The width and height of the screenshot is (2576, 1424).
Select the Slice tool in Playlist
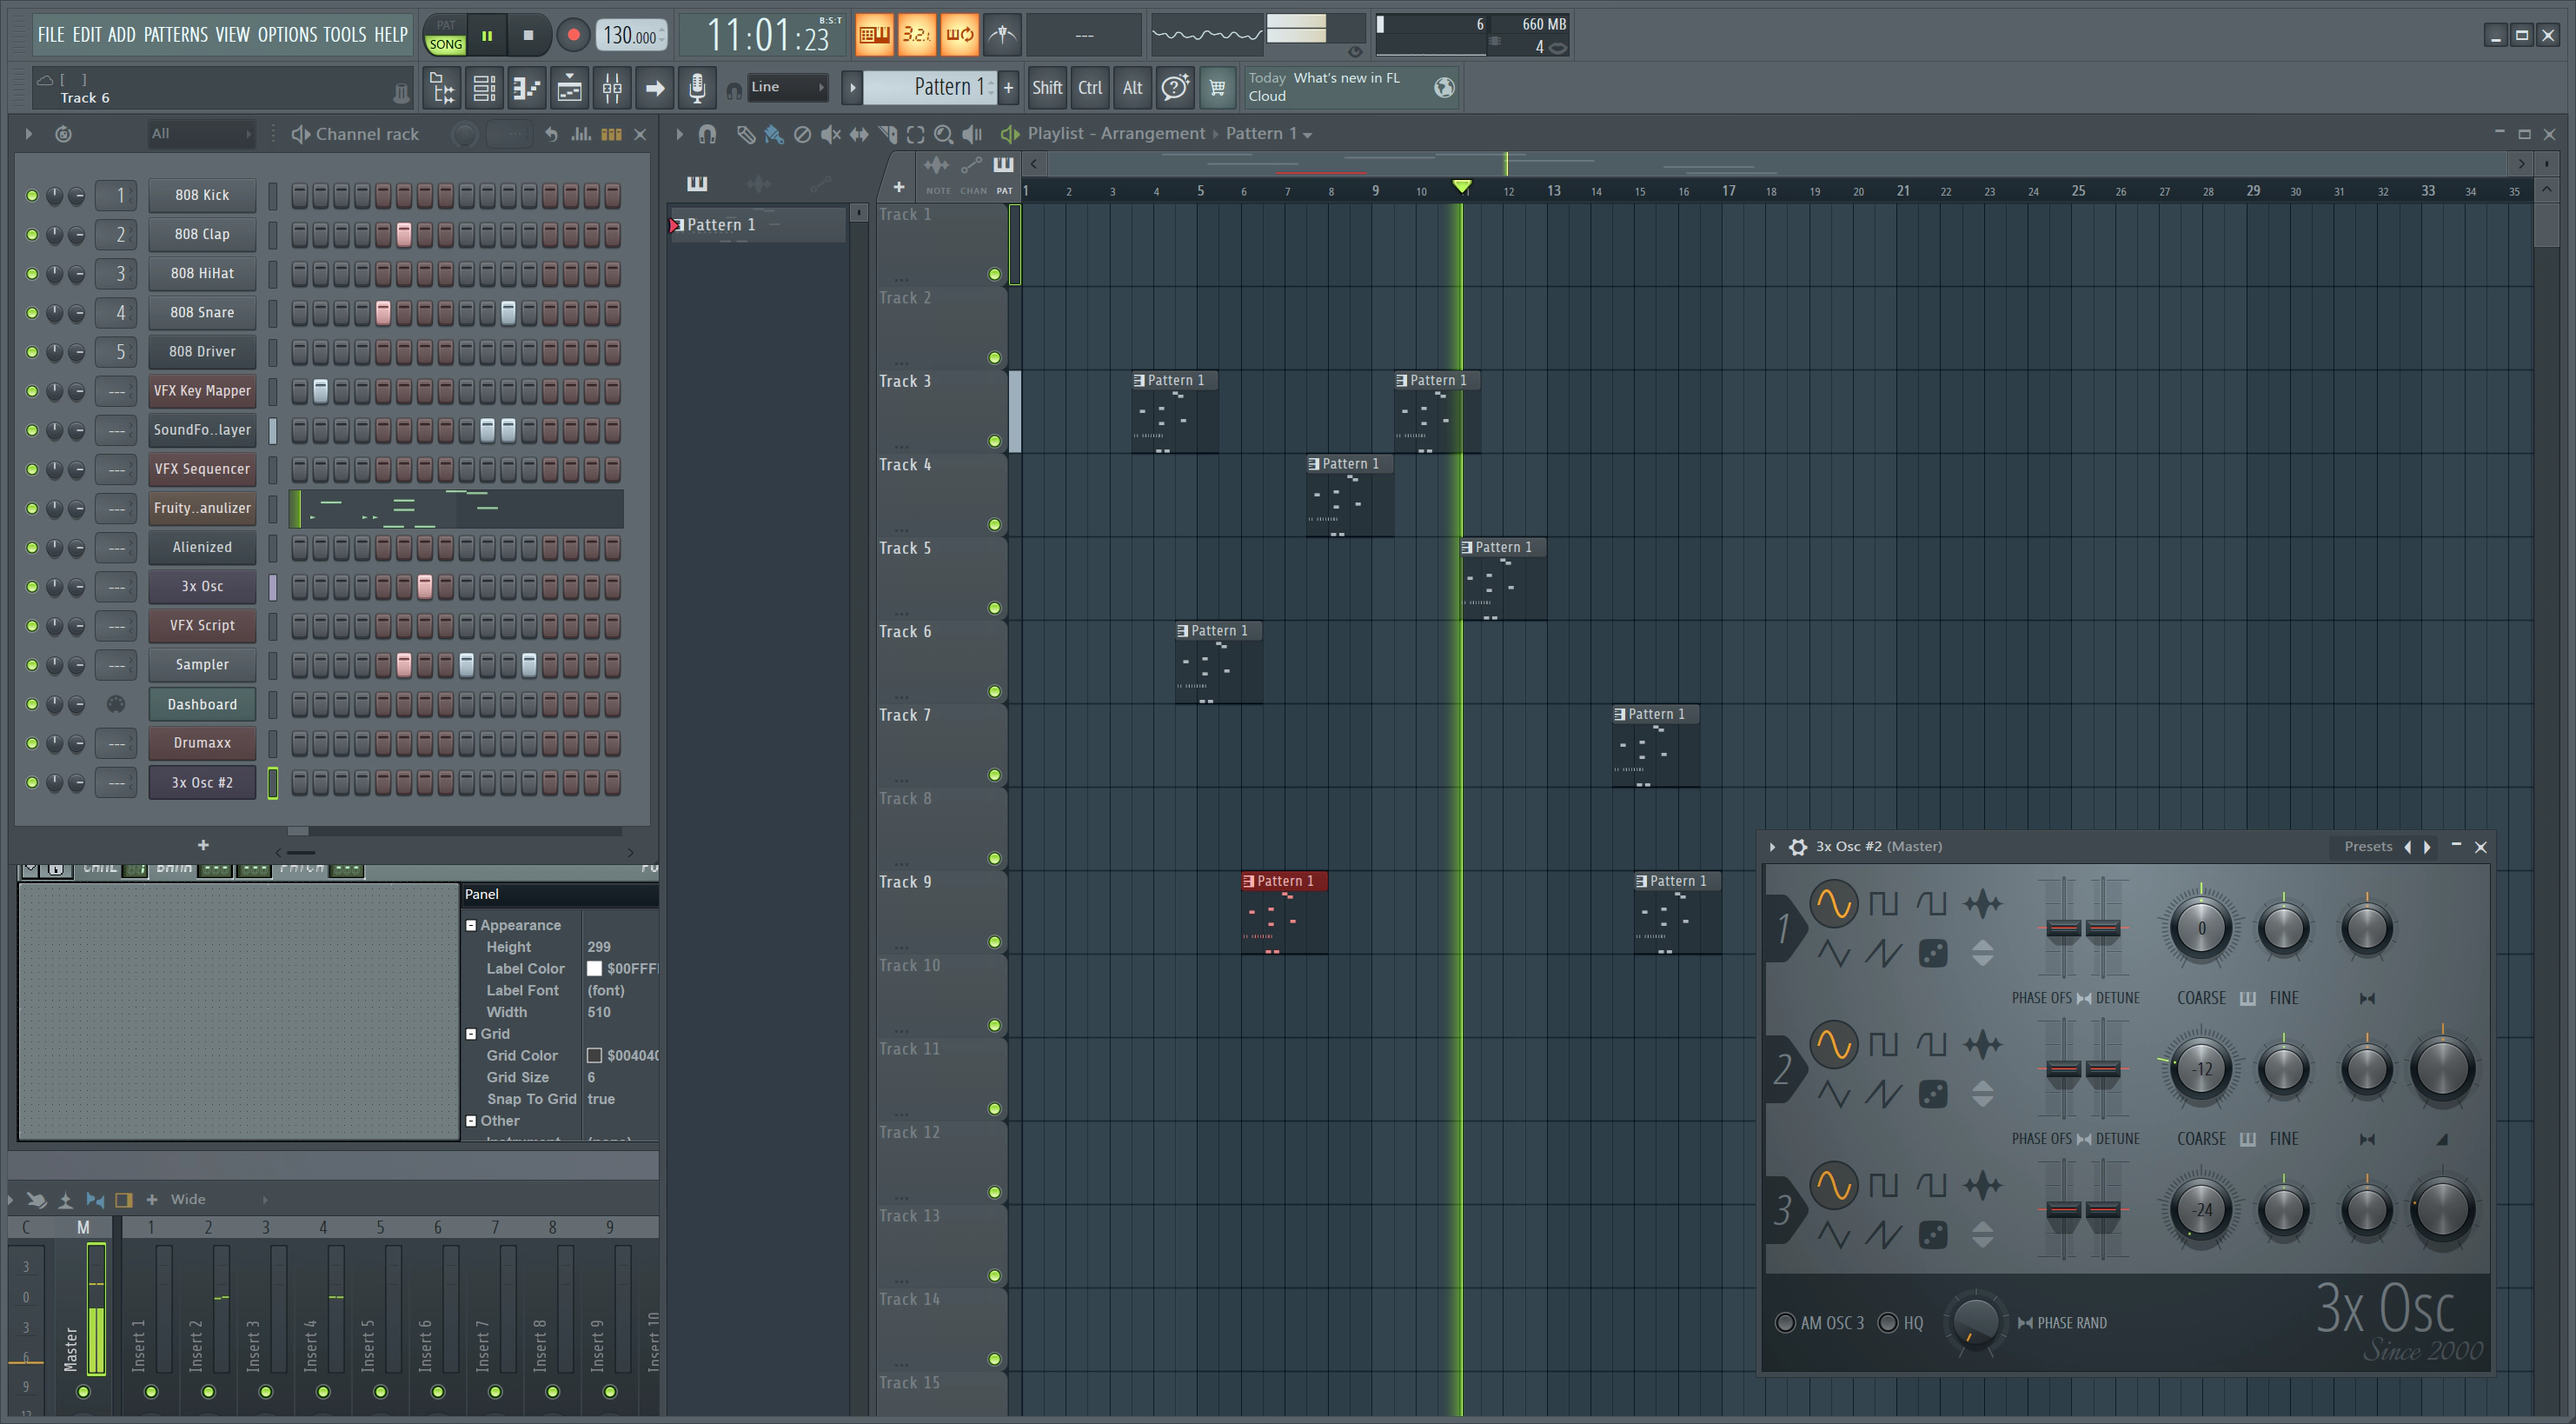coord(887,134)
